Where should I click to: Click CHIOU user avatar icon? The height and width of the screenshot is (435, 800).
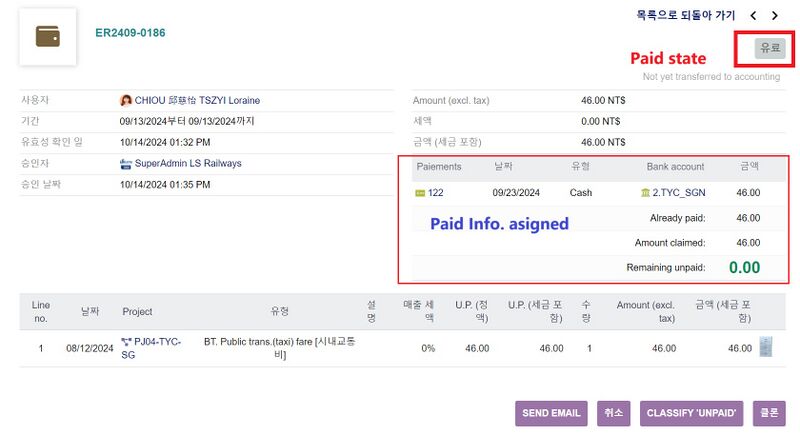(126, 101)
